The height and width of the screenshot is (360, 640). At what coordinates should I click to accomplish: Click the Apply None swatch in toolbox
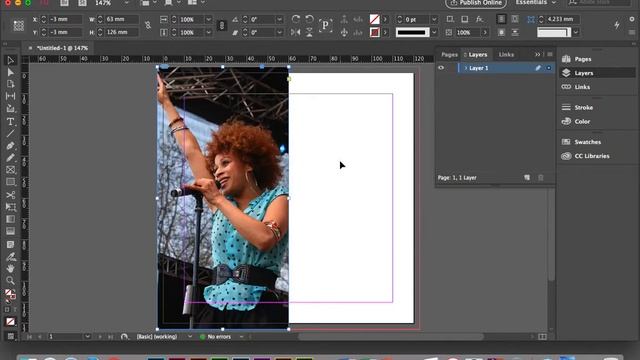tap(11, 322)
